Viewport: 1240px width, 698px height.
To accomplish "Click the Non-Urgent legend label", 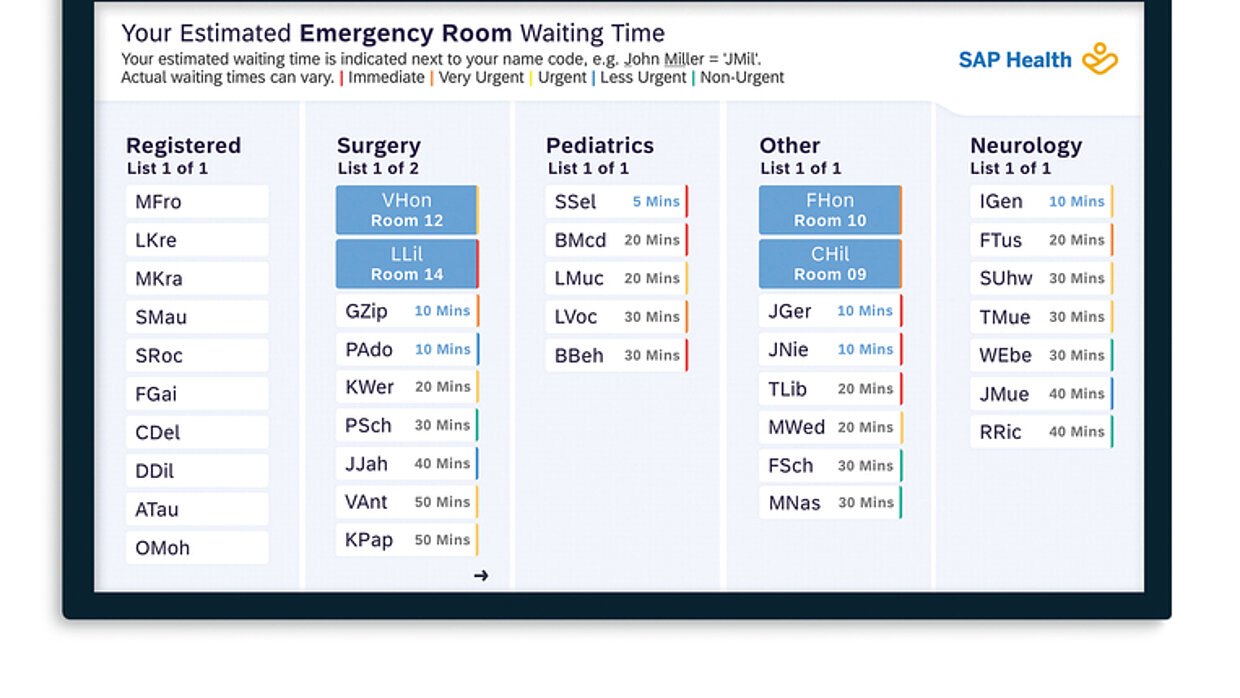I will coord(741,78).
